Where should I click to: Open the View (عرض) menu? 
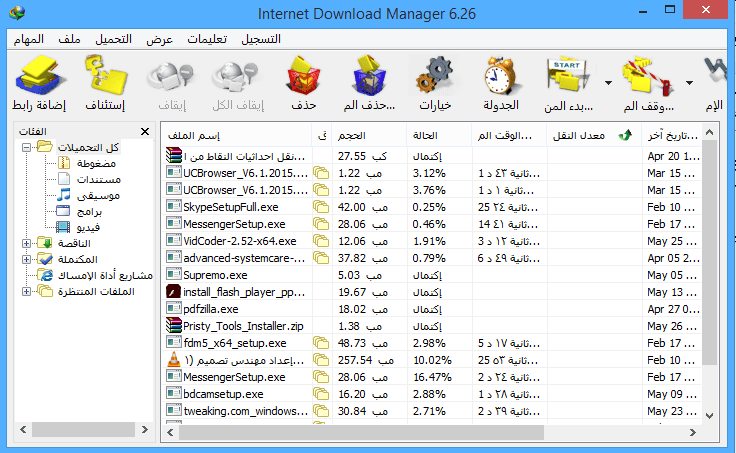pyautogui.click(x=159, y=39)
